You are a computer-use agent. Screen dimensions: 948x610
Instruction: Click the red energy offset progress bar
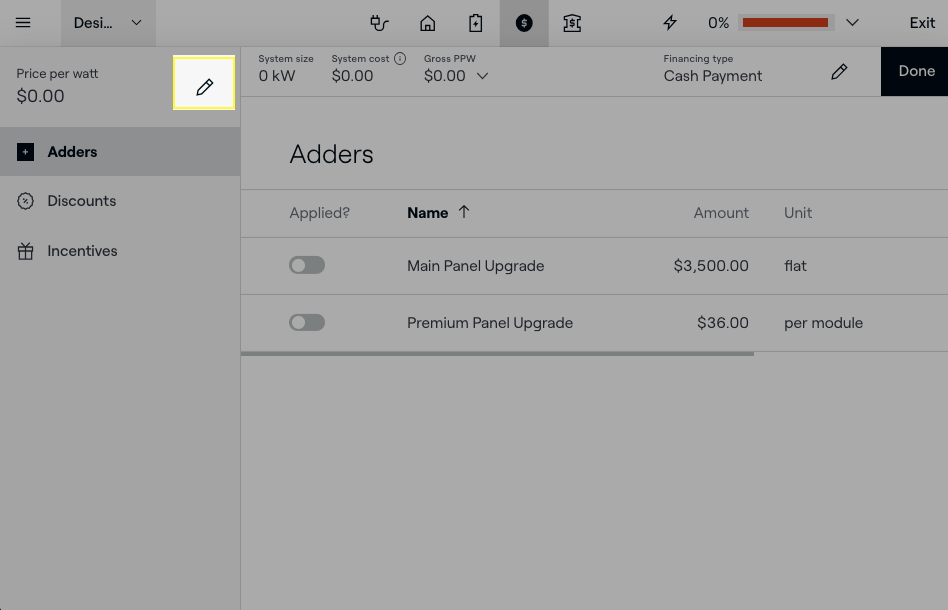[785, 23]
